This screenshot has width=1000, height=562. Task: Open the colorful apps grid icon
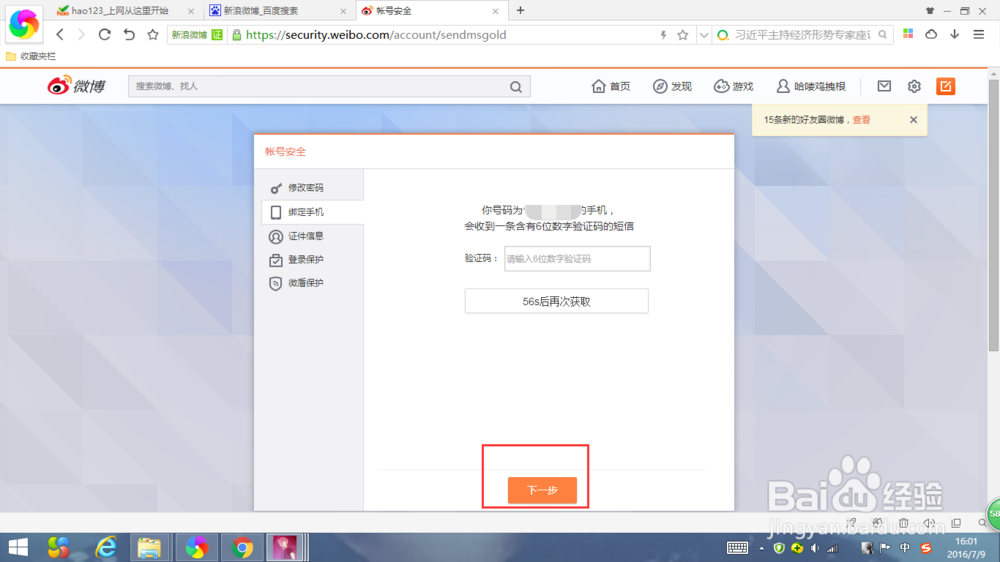tap(908, 34)
